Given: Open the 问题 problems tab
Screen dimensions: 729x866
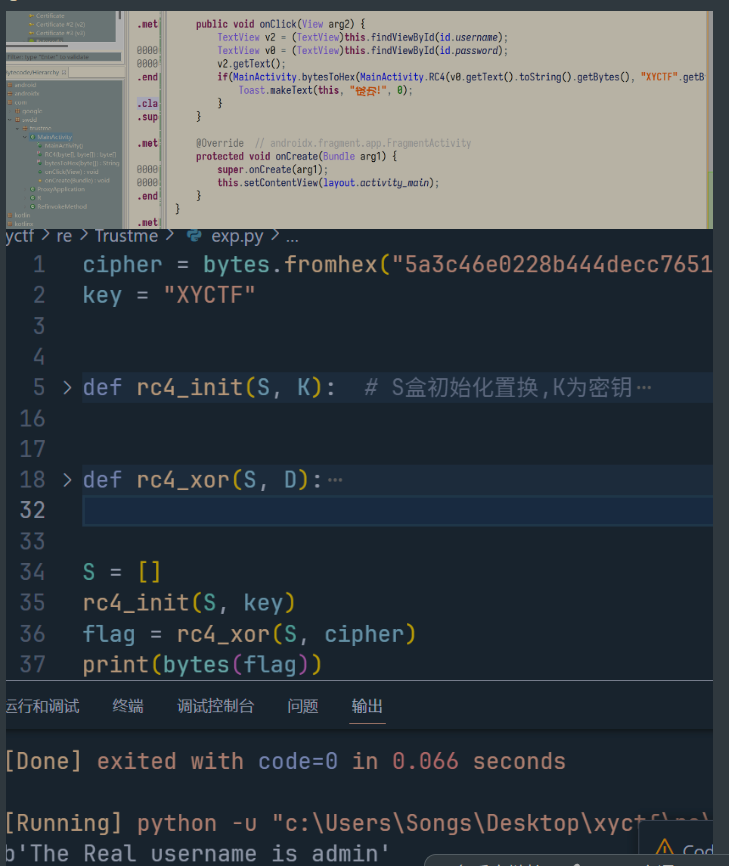Looking at the screenshot, I should pyautogui.click(x=302, y=706).
